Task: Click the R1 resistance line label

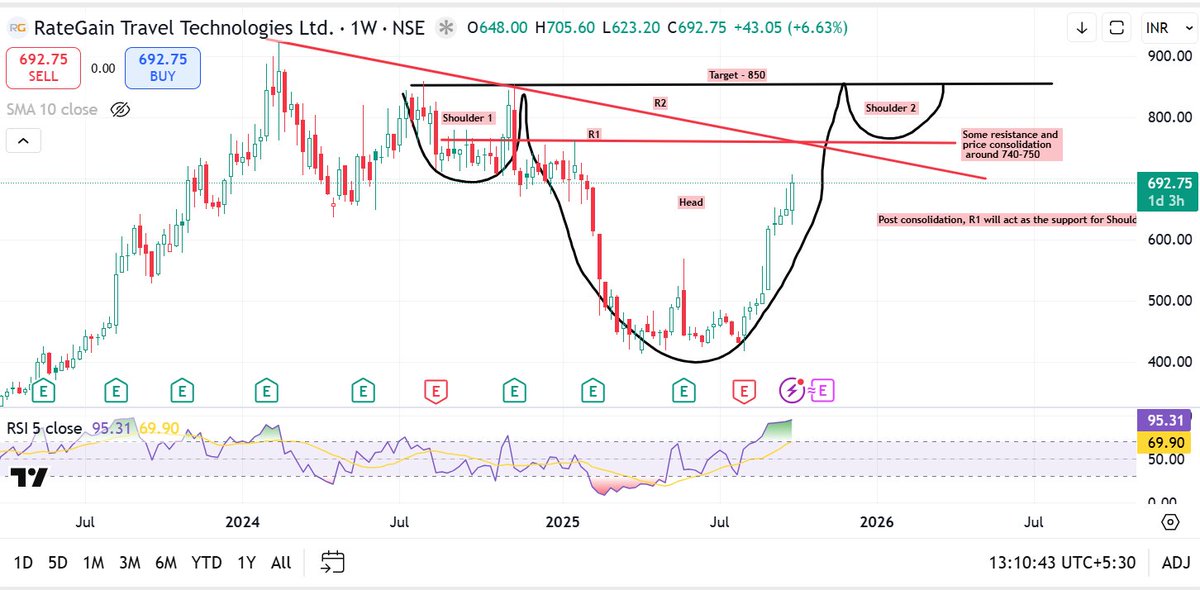Action: tap(593, 134)
